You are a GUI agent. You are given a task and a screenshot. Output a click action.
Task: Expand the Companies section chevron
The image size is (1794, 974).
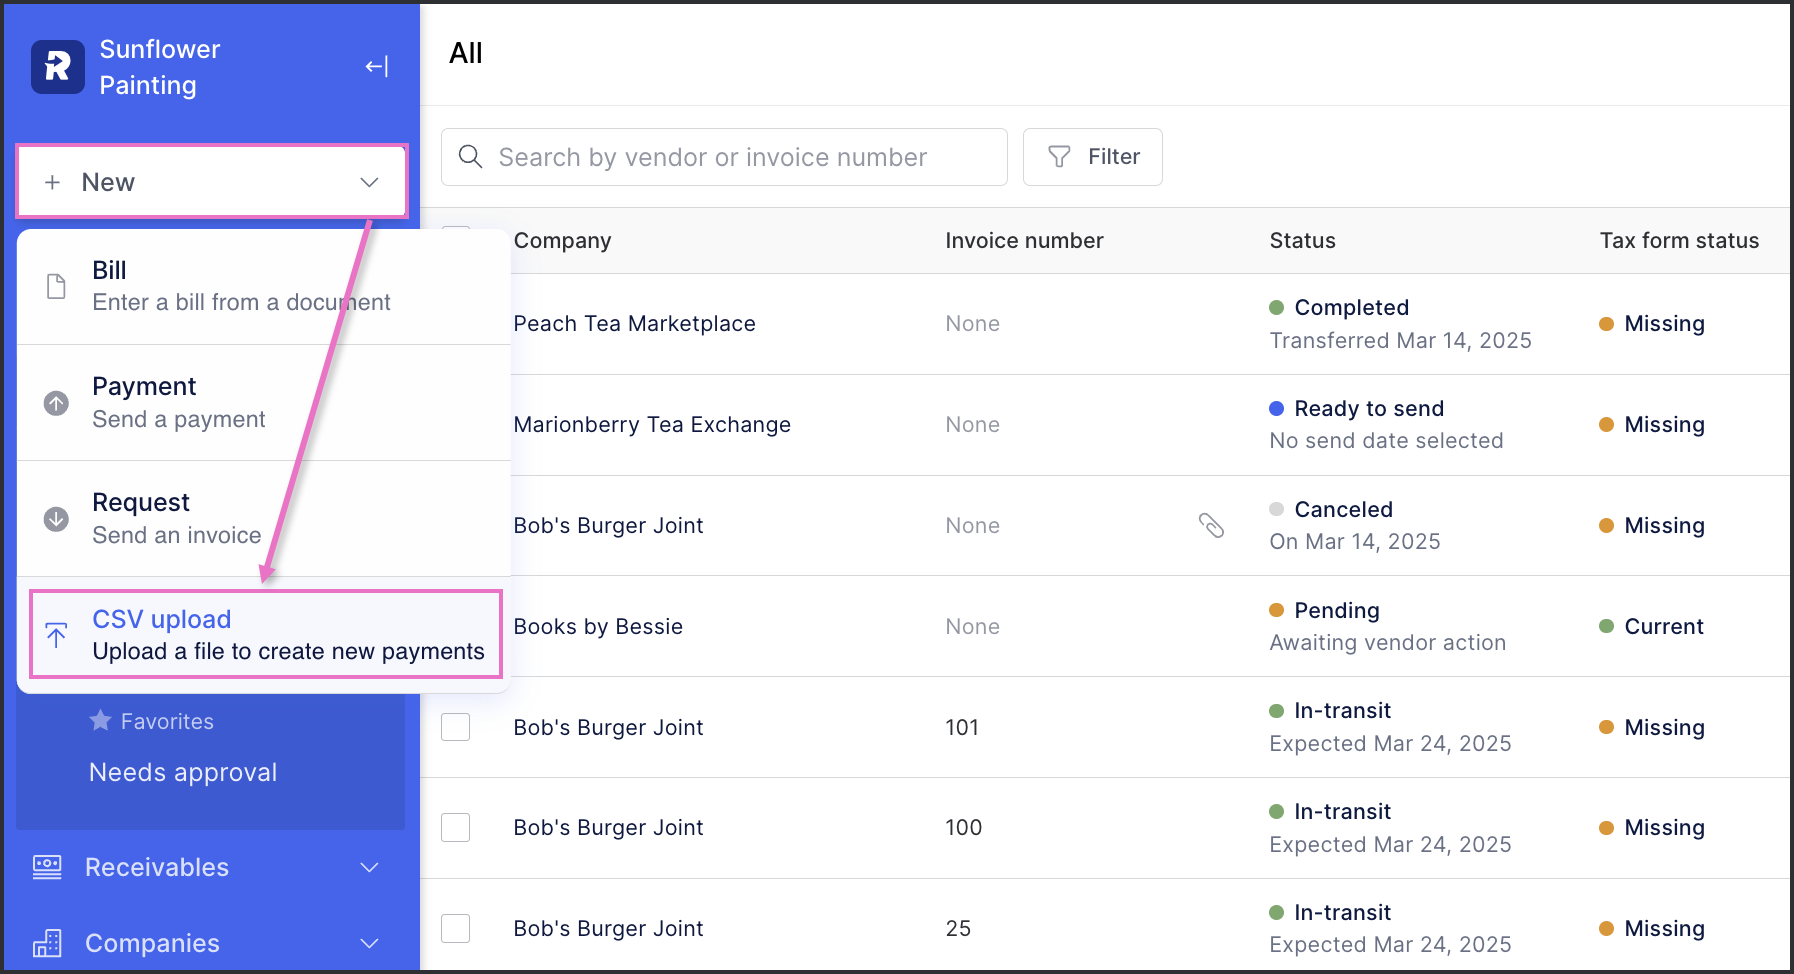pos(369,943)
